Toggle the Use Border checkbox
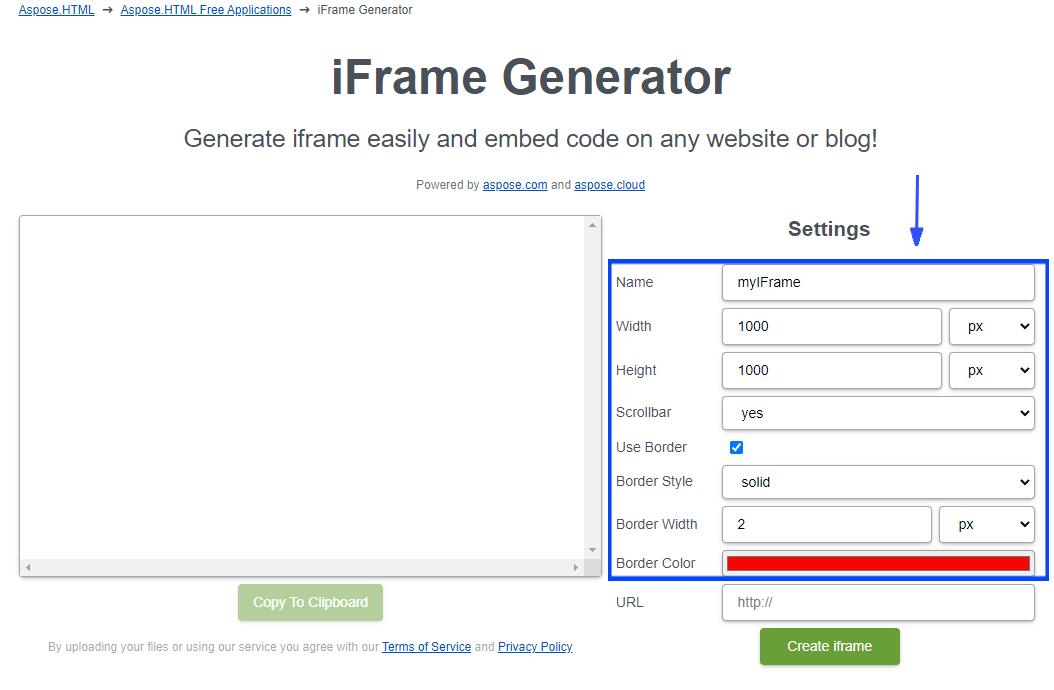This screenshot has height=690, width=1054. (737, 448)
